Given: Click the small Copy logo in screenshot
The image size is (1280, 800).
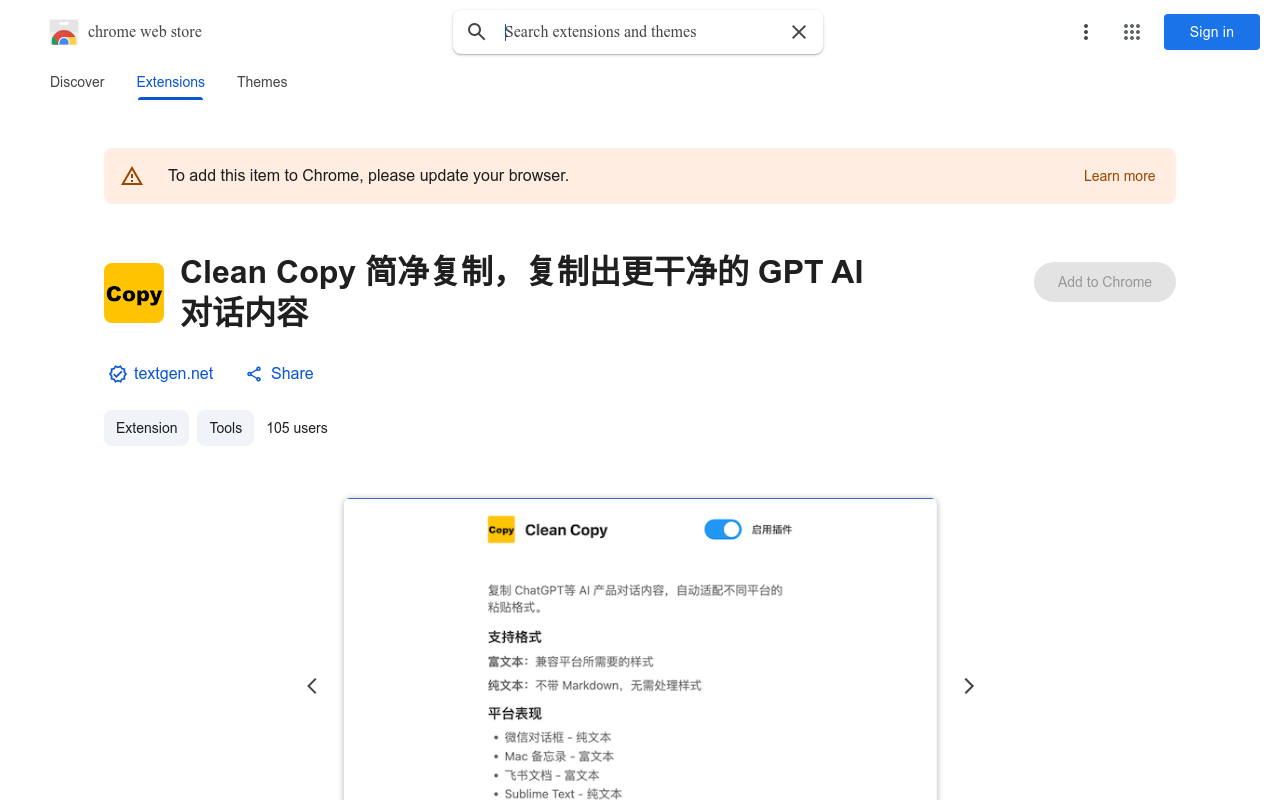Looking at the screenshot, I should click(501, 530).
